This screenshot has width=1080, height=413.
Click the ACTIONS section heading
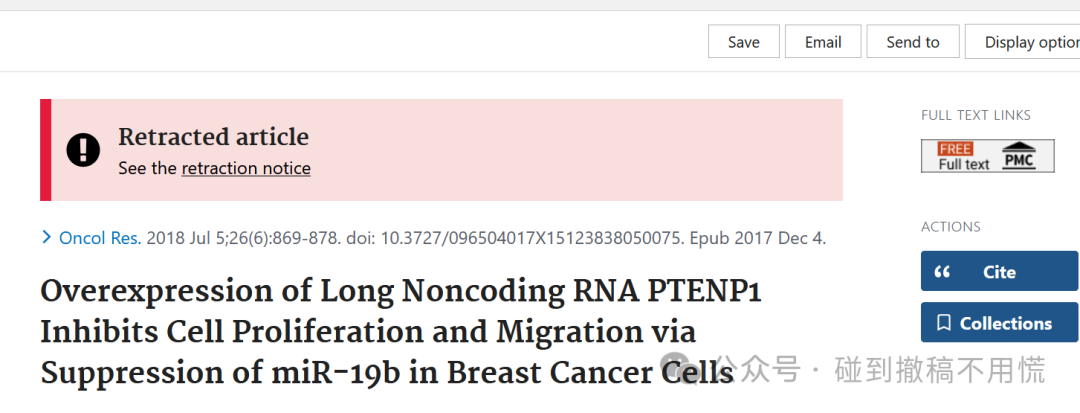tap(951, 226)
